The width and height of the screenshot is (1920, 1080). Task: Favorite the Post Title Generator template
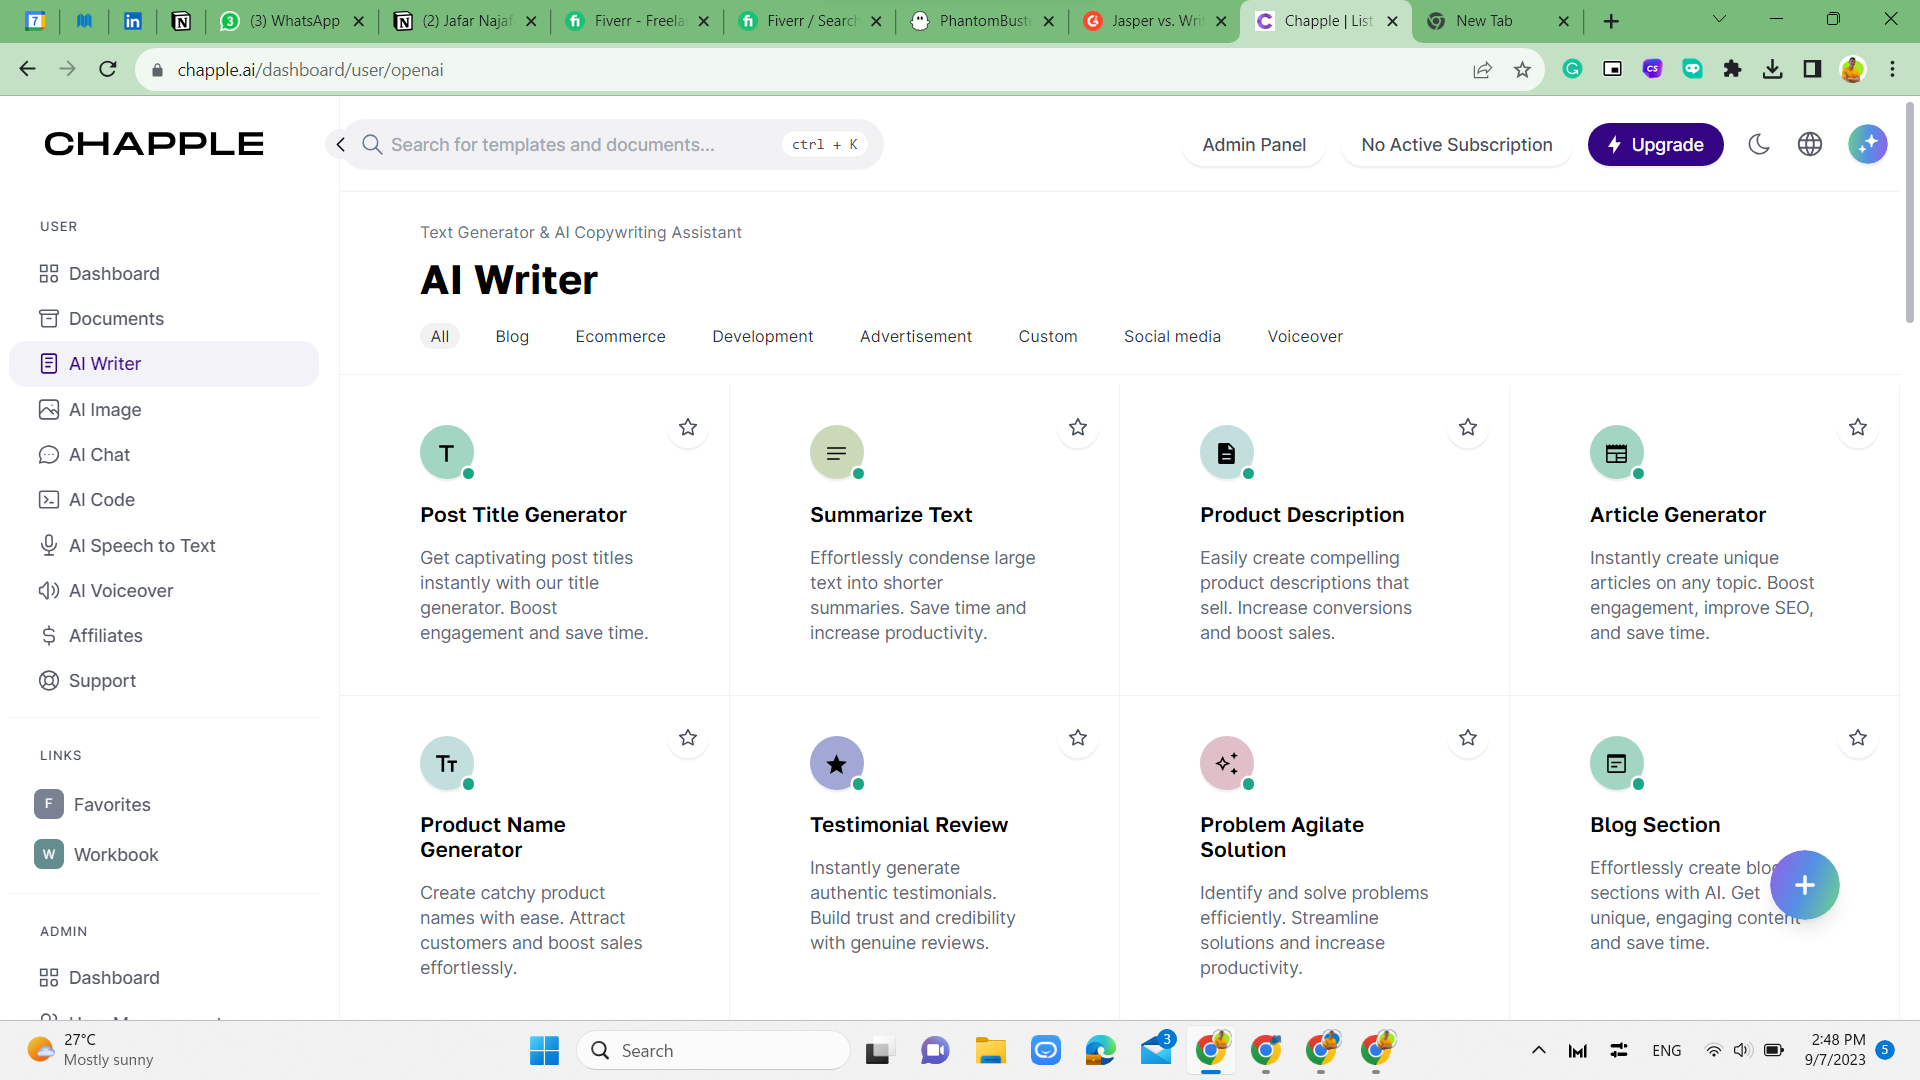pos(687,427)
